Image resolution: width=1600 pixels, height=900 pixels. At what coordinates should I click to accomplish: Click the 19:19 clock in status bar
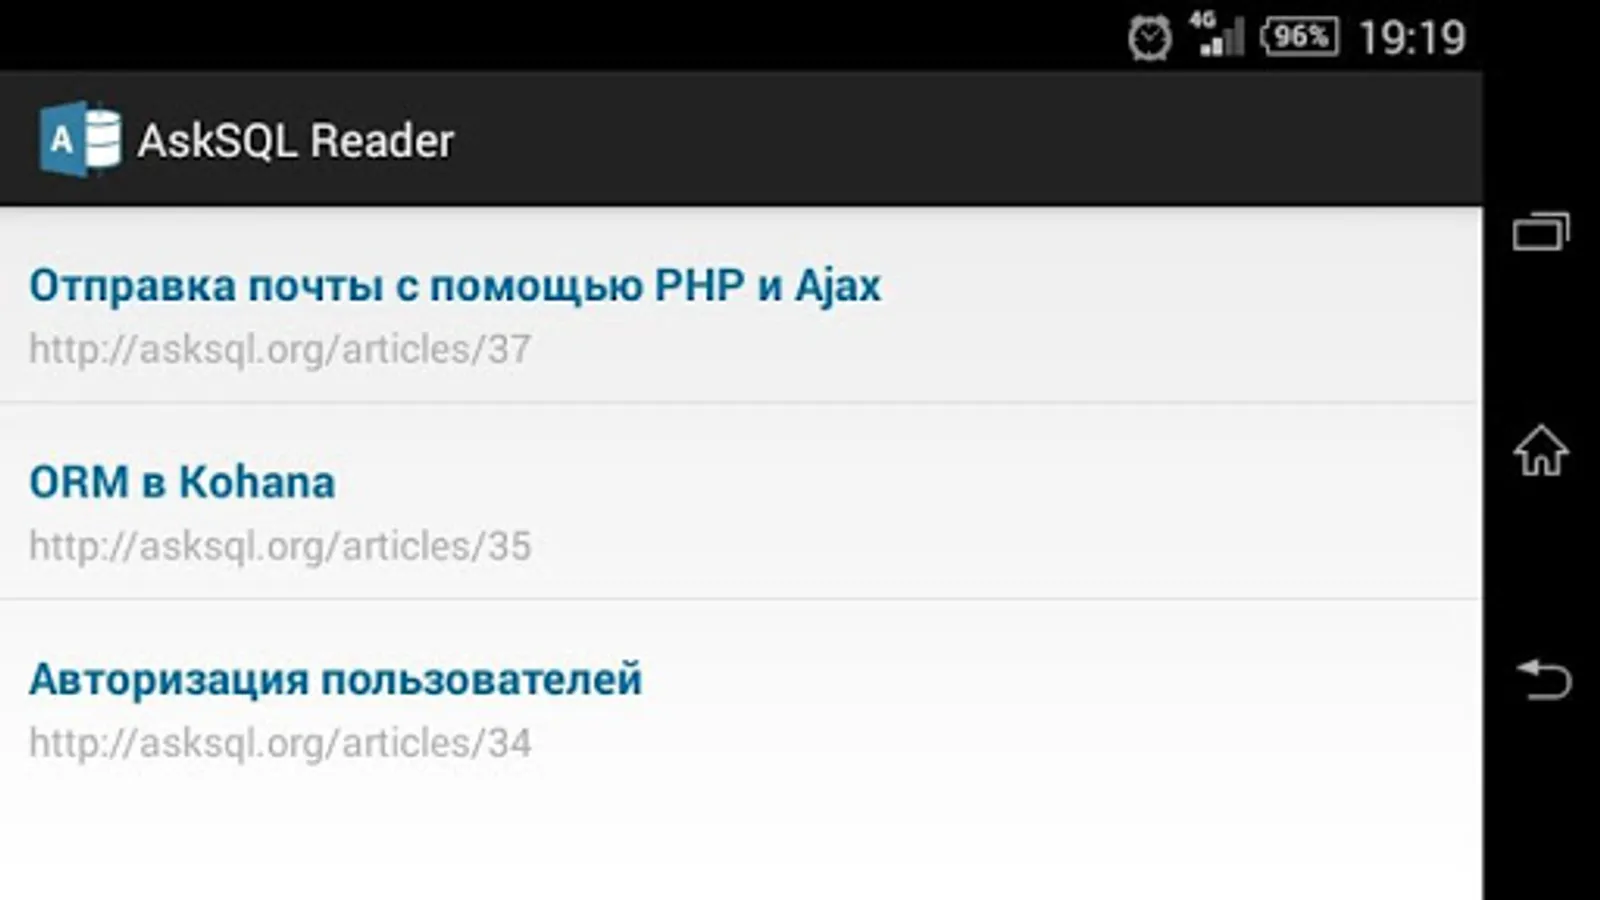click(1412, 38)
